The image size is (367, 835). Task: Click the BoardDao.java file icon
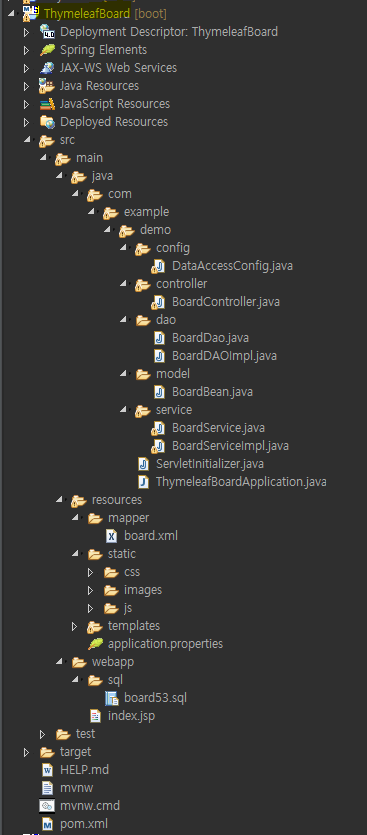pyautogui.click(x=159, y=338)
